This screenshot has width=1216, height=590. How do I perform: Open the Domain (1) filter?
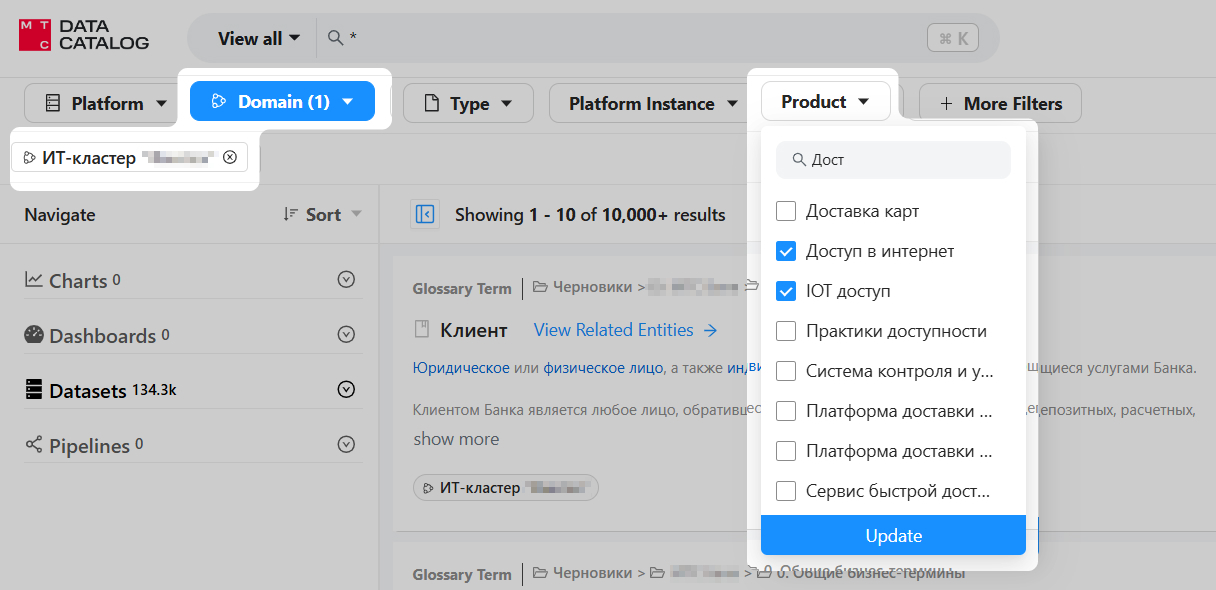coord(282,101)
